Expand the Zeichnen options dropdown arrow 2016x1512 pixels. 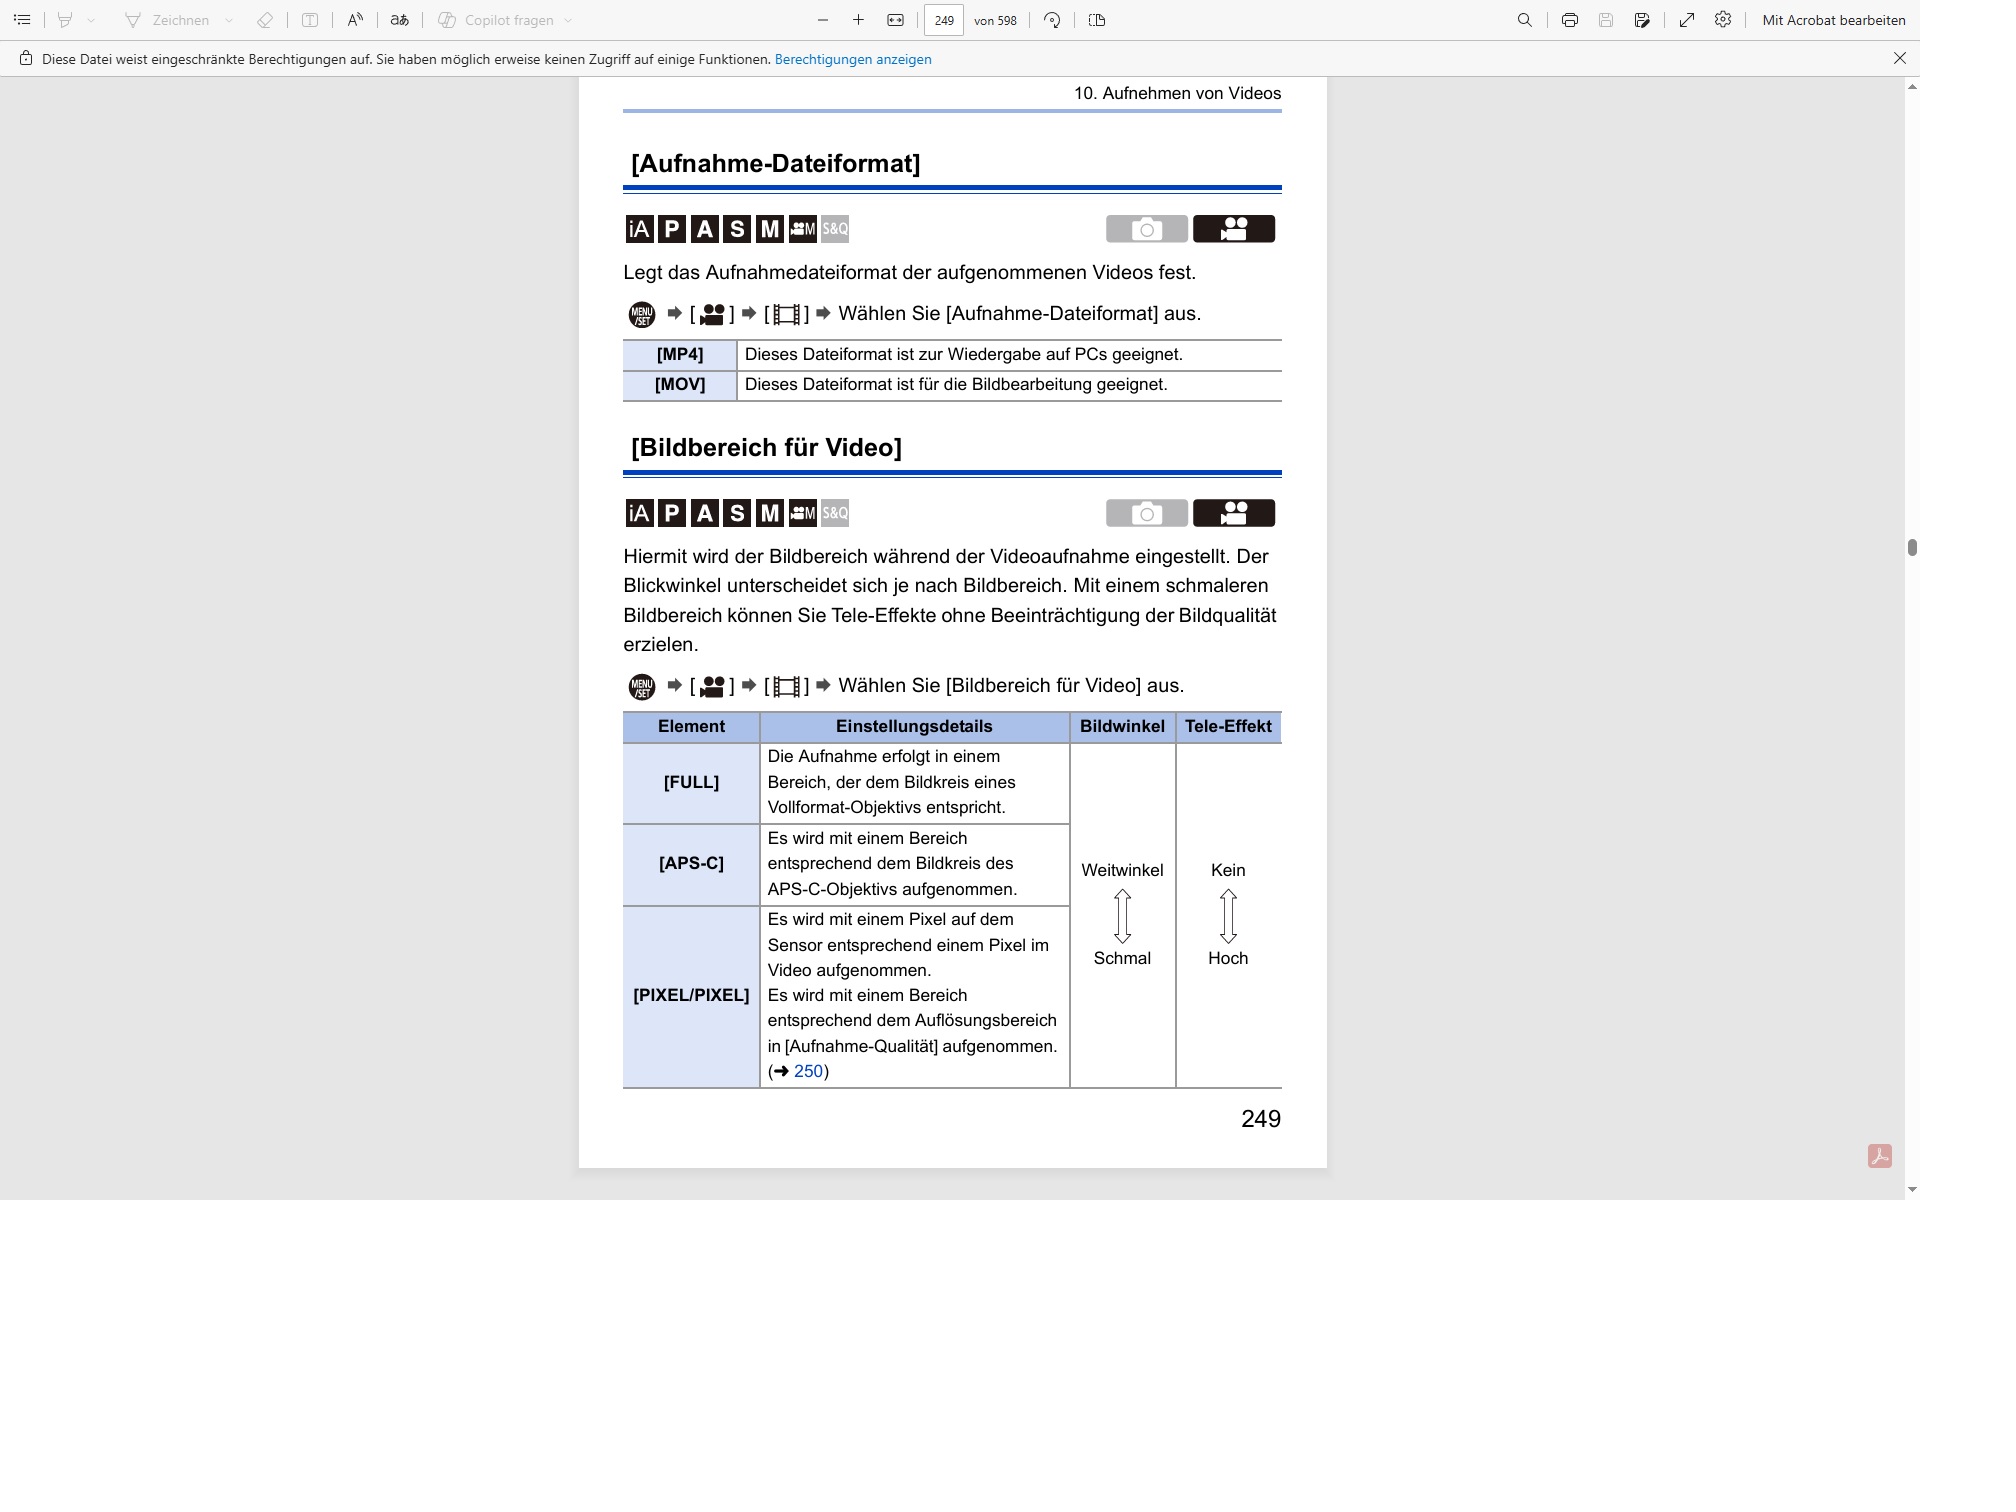point(229,20)
